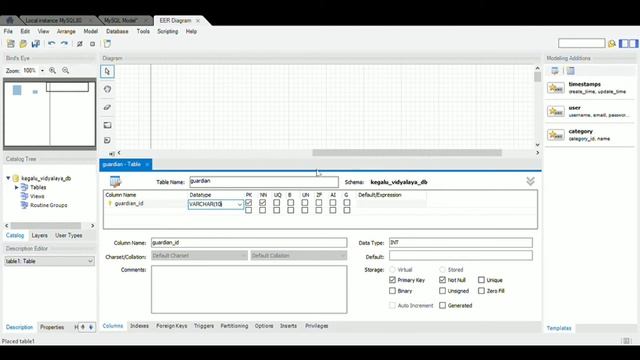This screenshot has width=640, height=360.
Task: Enable the Unique checkbox
Action: pyautogui.click(x=481, y=280)
